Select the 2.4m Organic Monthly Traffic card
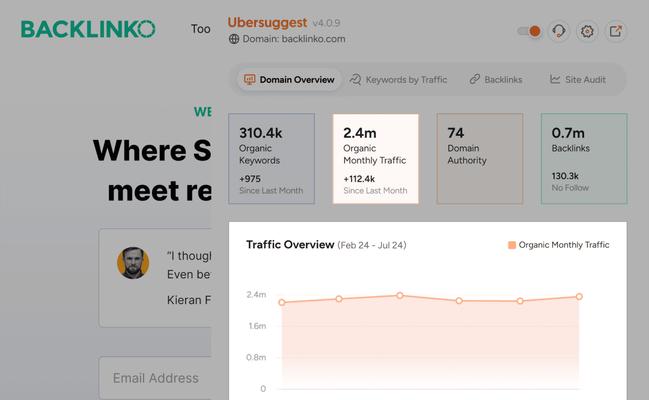Screen dimensions: 649x400 [376, 159]
